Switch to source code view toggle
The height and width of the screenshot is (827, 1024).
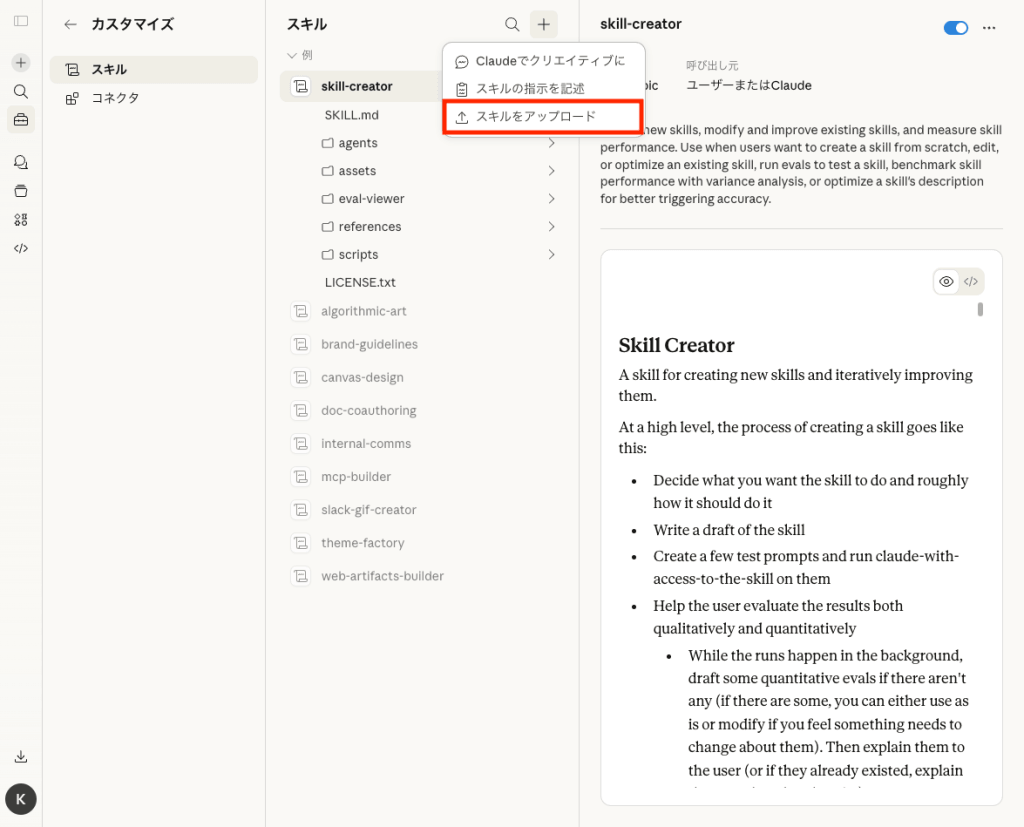tap(971, 282)
